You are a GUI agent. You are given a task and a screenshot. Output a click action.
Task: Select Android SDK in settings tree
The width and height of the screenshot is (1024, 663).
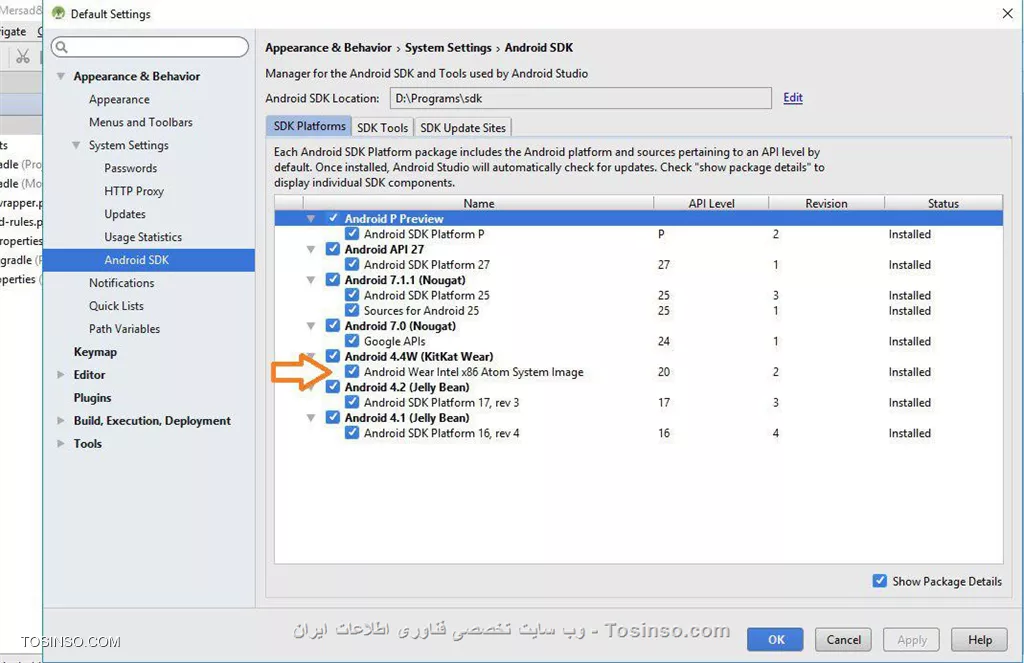149,260
